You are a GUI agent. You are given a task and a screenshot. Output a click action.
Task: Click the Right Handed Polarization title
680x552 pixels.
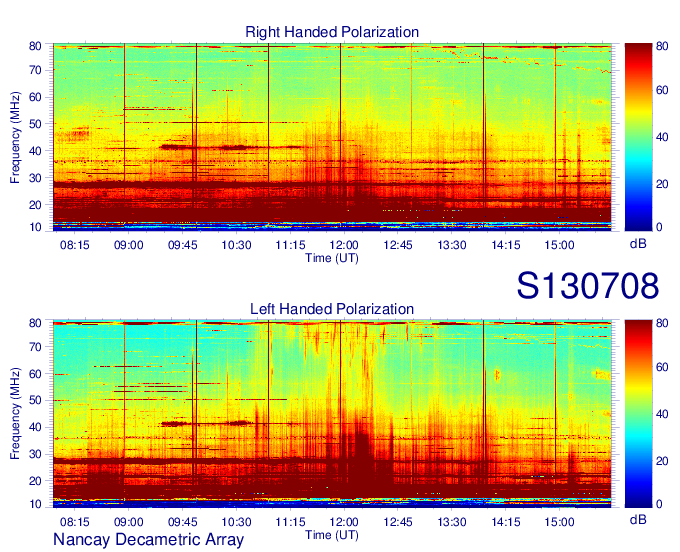(x=332, y=32)
